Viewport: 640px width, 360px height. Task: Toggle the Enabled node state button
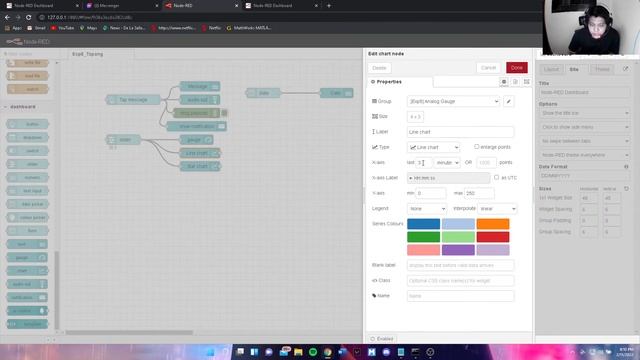pyautogui.click(x=382, y=339)
